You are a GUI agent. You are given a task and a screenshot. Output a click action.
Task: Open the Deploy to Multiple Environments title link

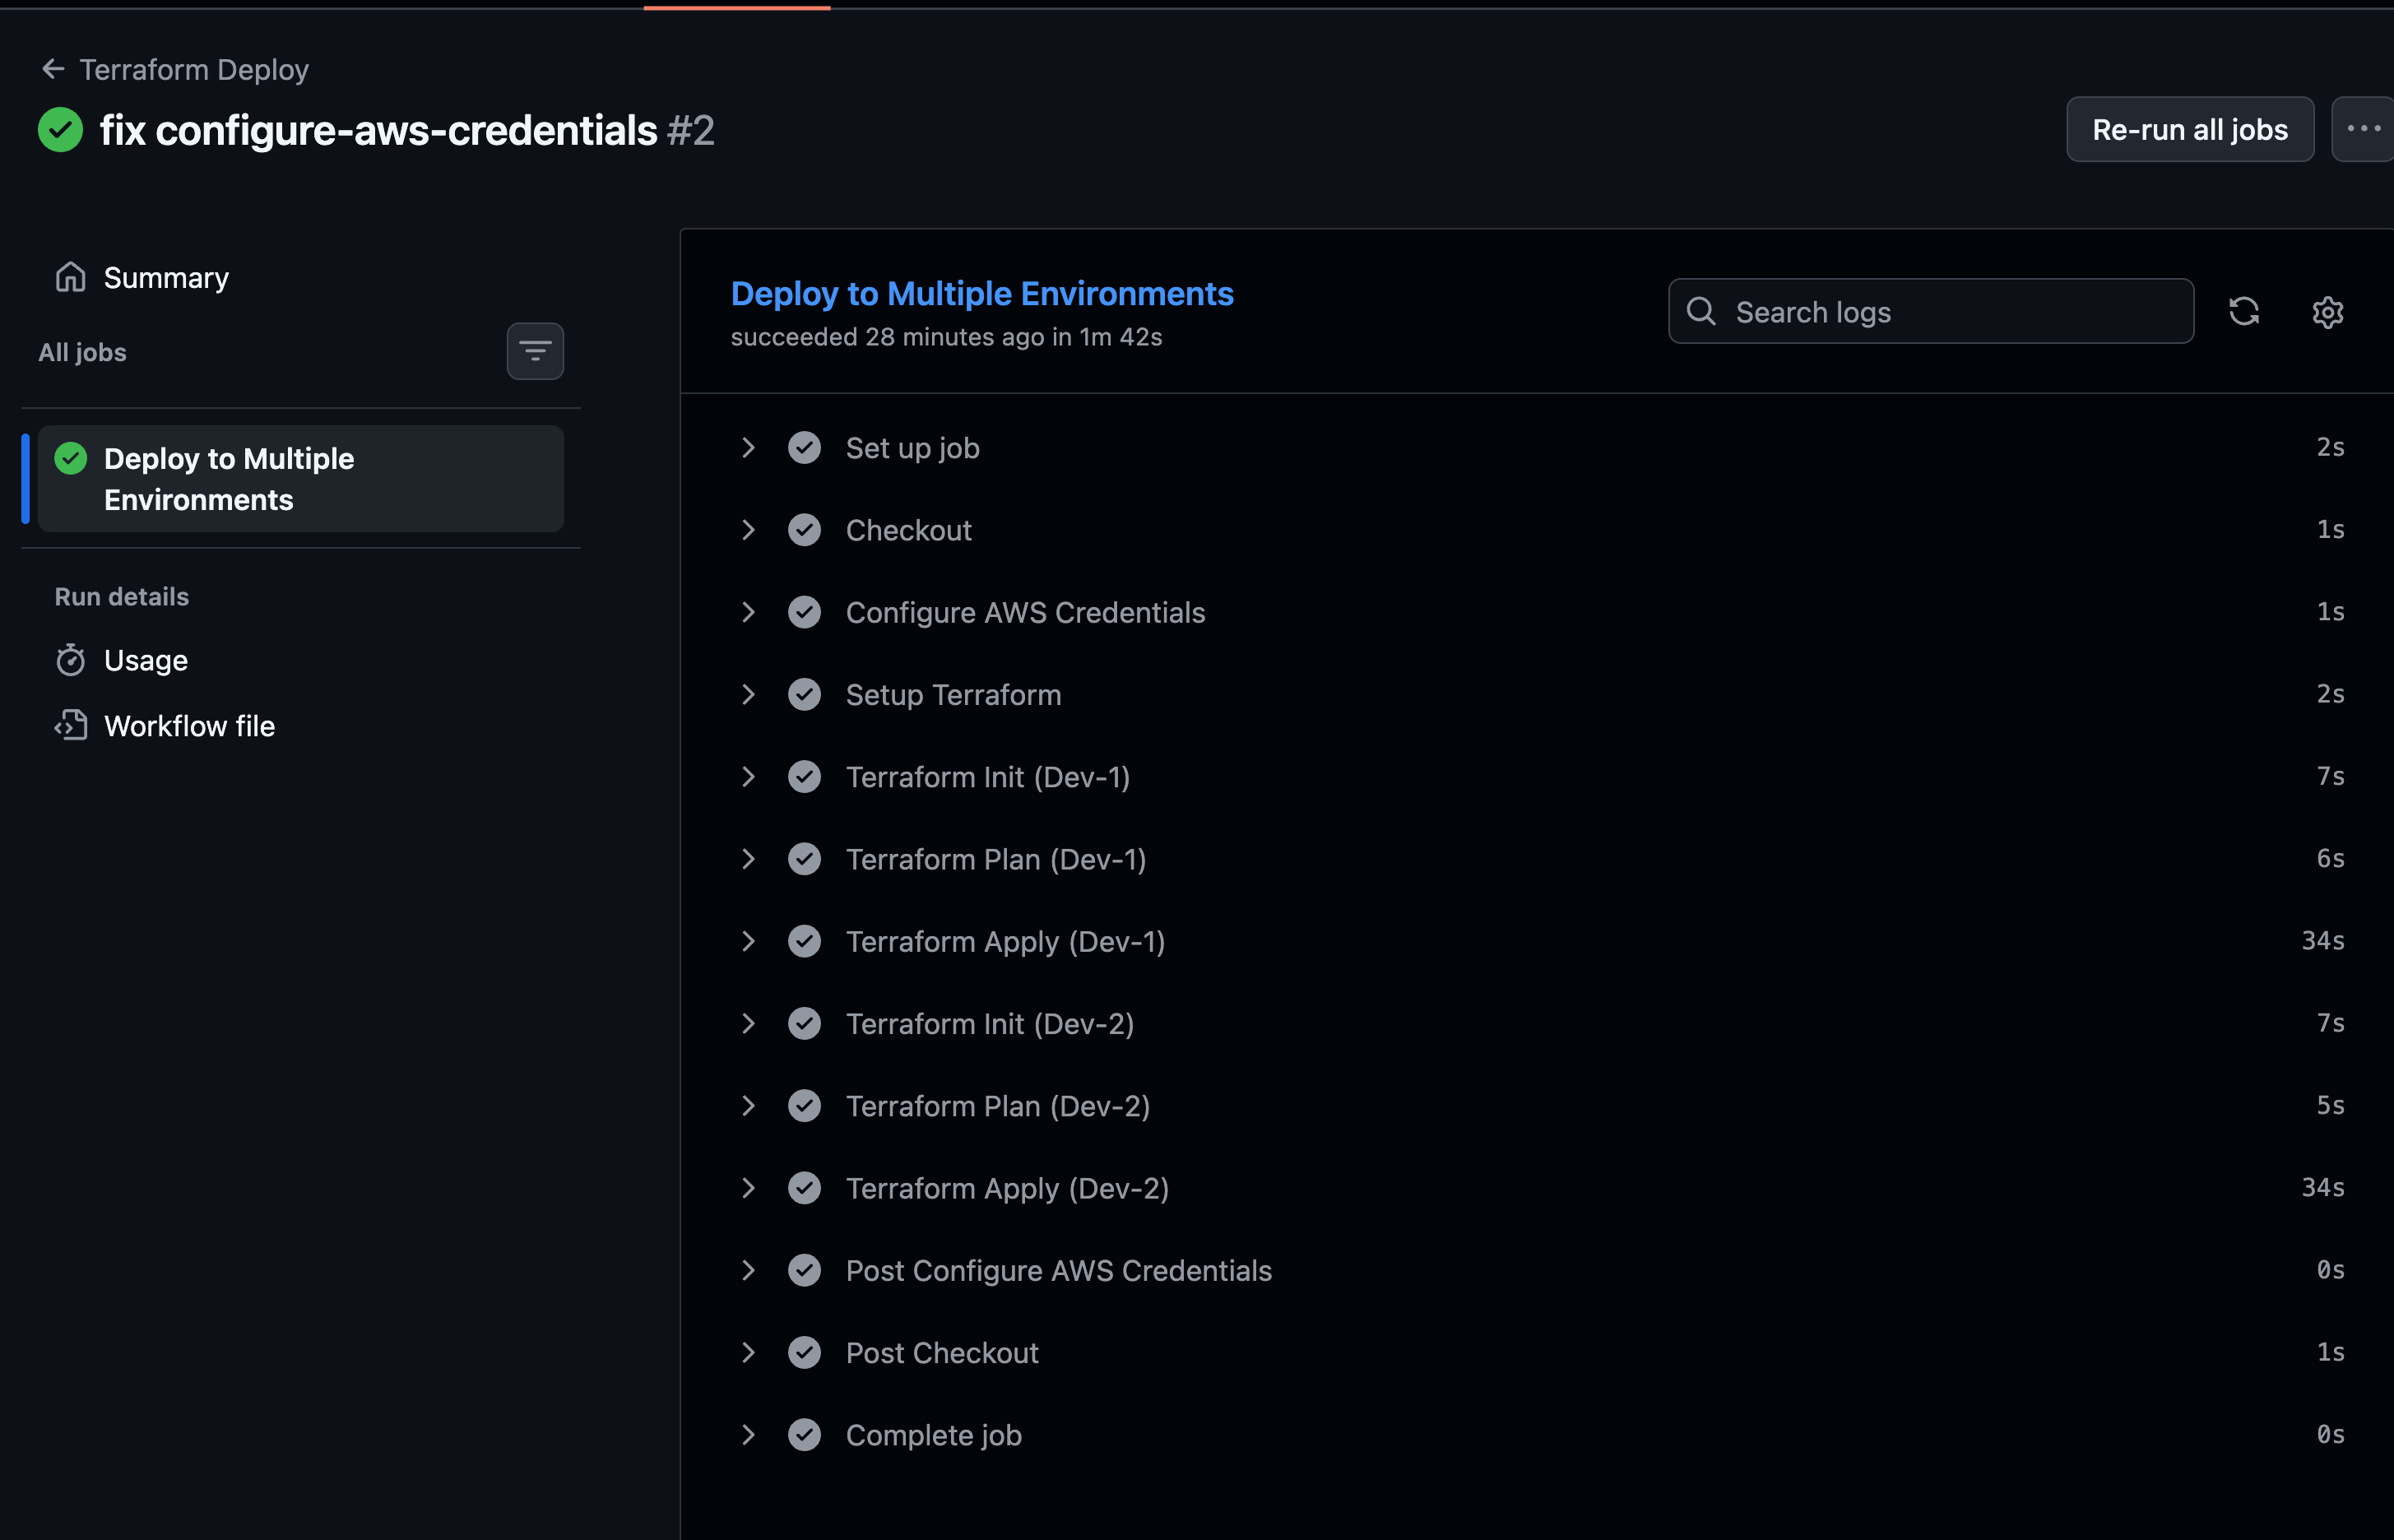pos(981,293)
